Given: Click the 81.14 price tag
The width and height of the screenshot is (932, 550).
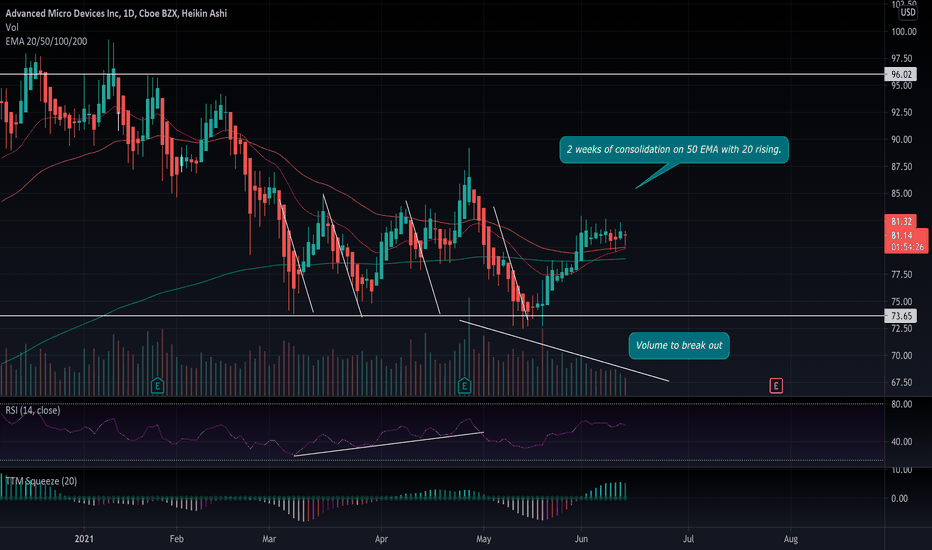Looking at the screenshot, I should coord(902,235).
